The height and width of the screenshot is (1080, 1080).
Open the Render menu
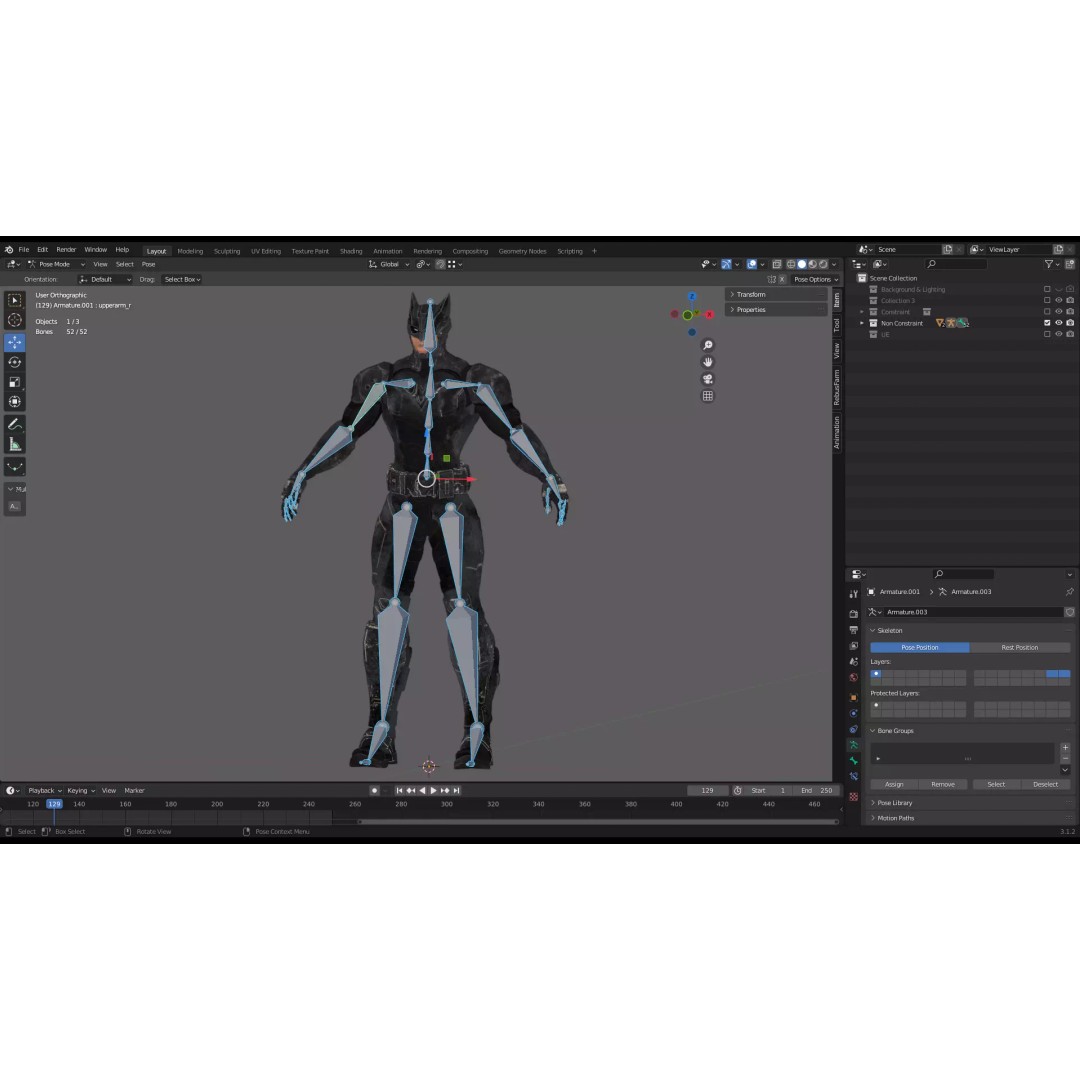tap(66, 250)
